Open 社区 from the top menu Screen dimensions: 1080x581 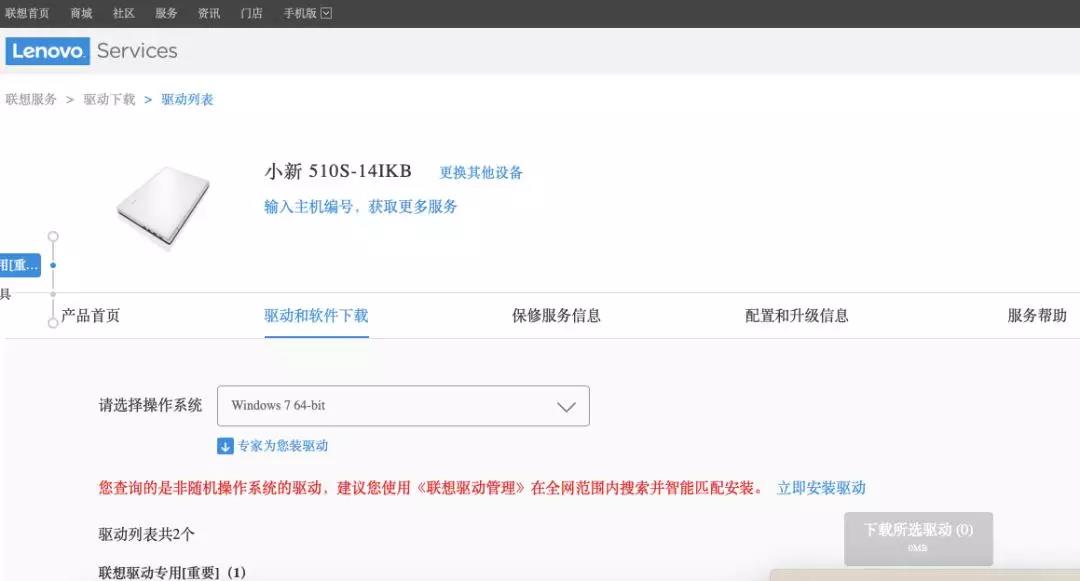[123, 13]
